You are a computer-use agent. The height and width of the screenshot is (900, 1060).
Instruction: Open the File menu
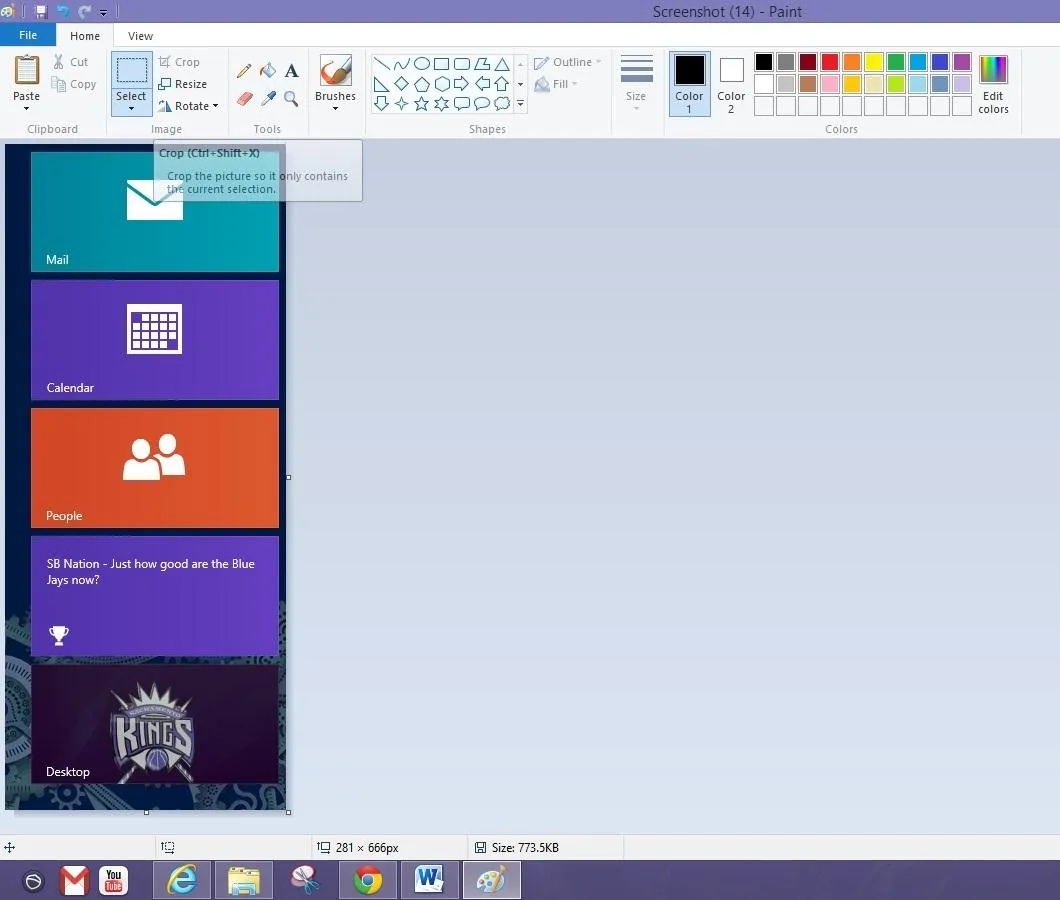click(28, 35)
